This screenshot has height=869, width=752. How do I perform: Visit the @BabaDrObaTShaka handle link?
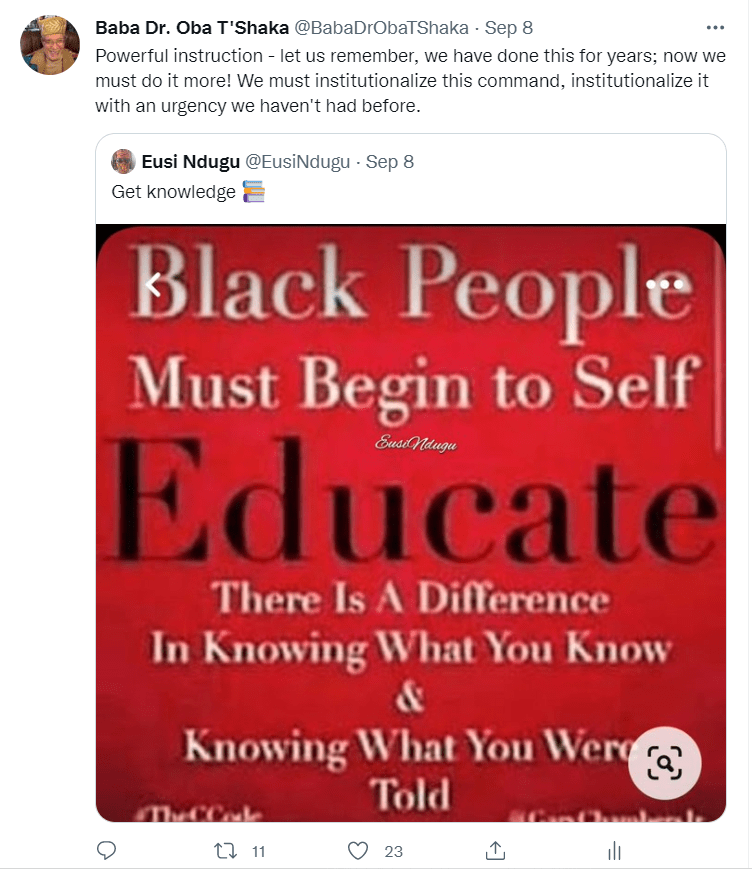381,28
